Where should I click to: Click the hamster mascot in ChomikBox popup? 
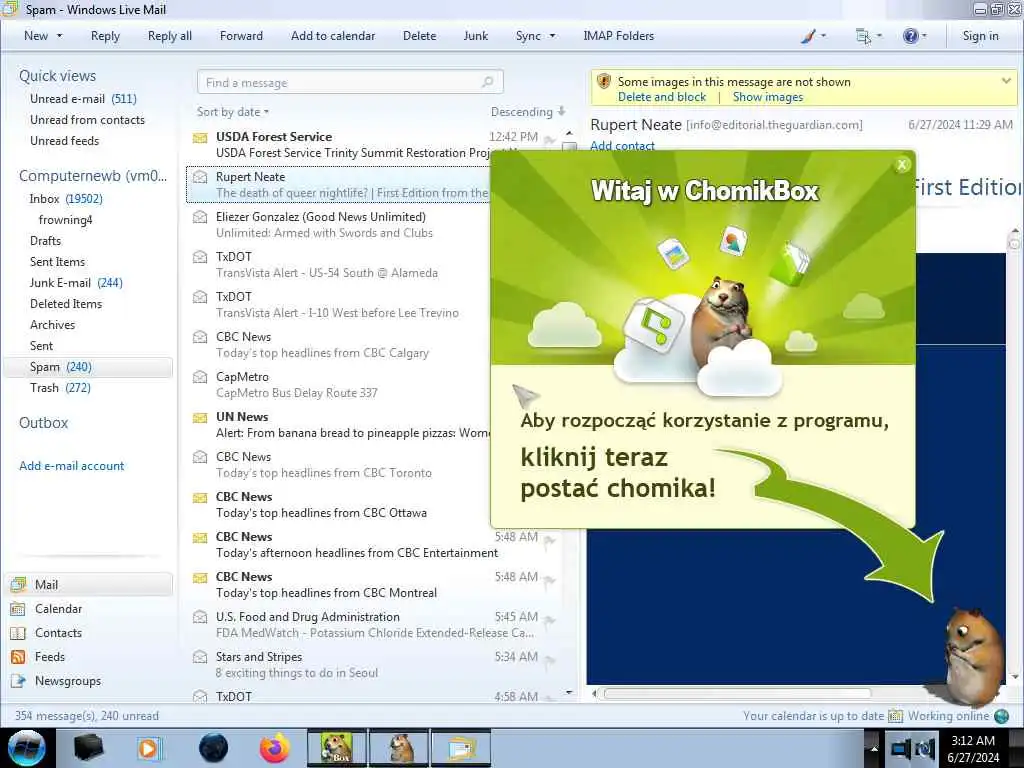point(723,320)
